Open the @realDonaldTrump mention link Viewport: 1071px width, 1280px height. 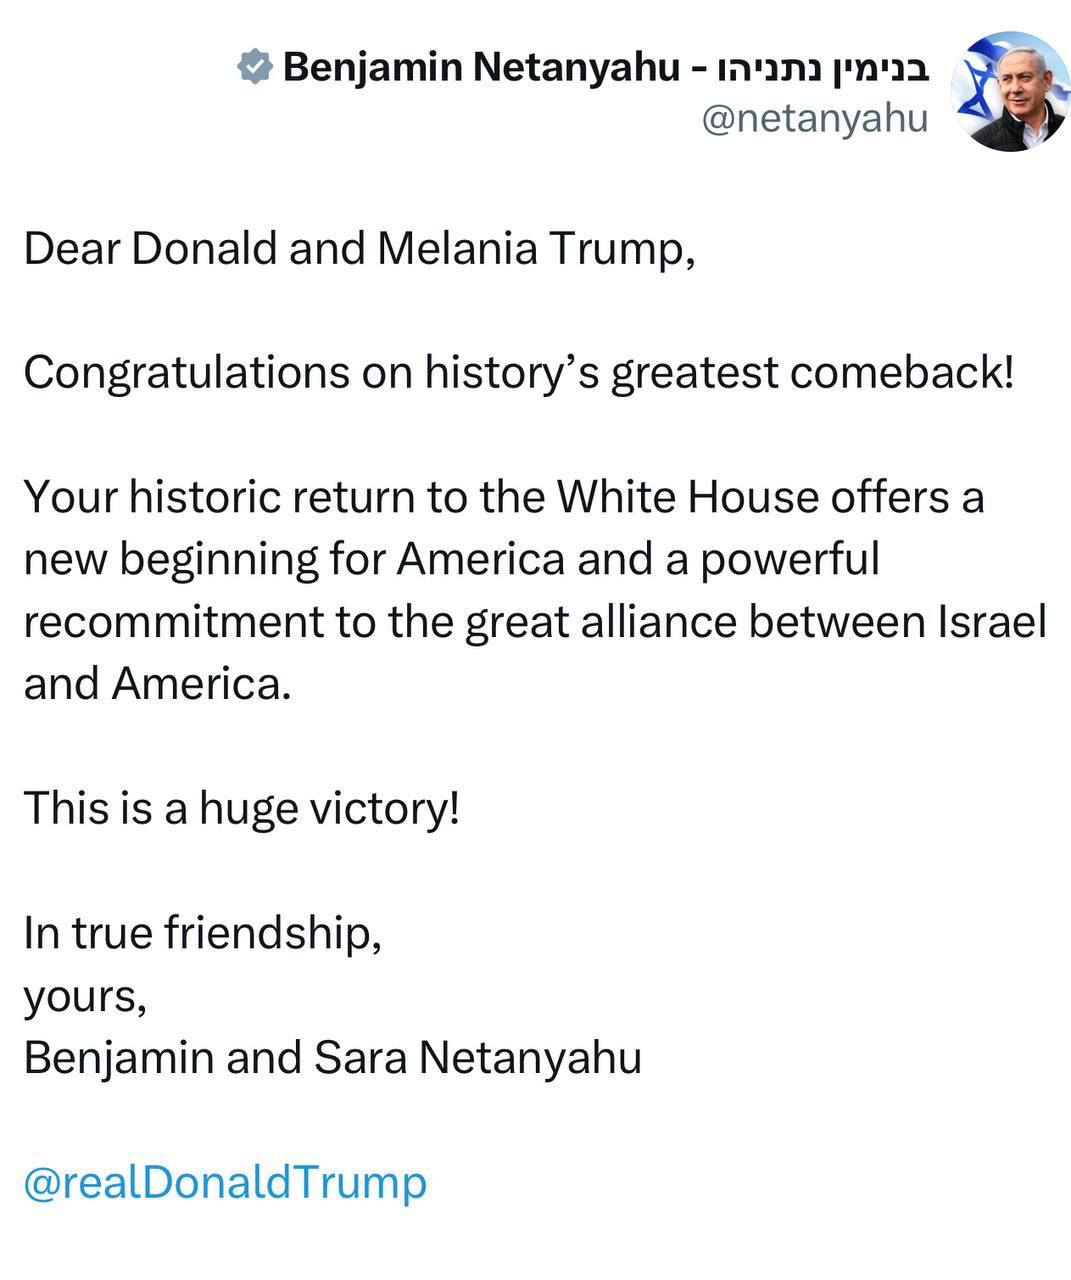pyautogui.click(x=225, y=1182)
